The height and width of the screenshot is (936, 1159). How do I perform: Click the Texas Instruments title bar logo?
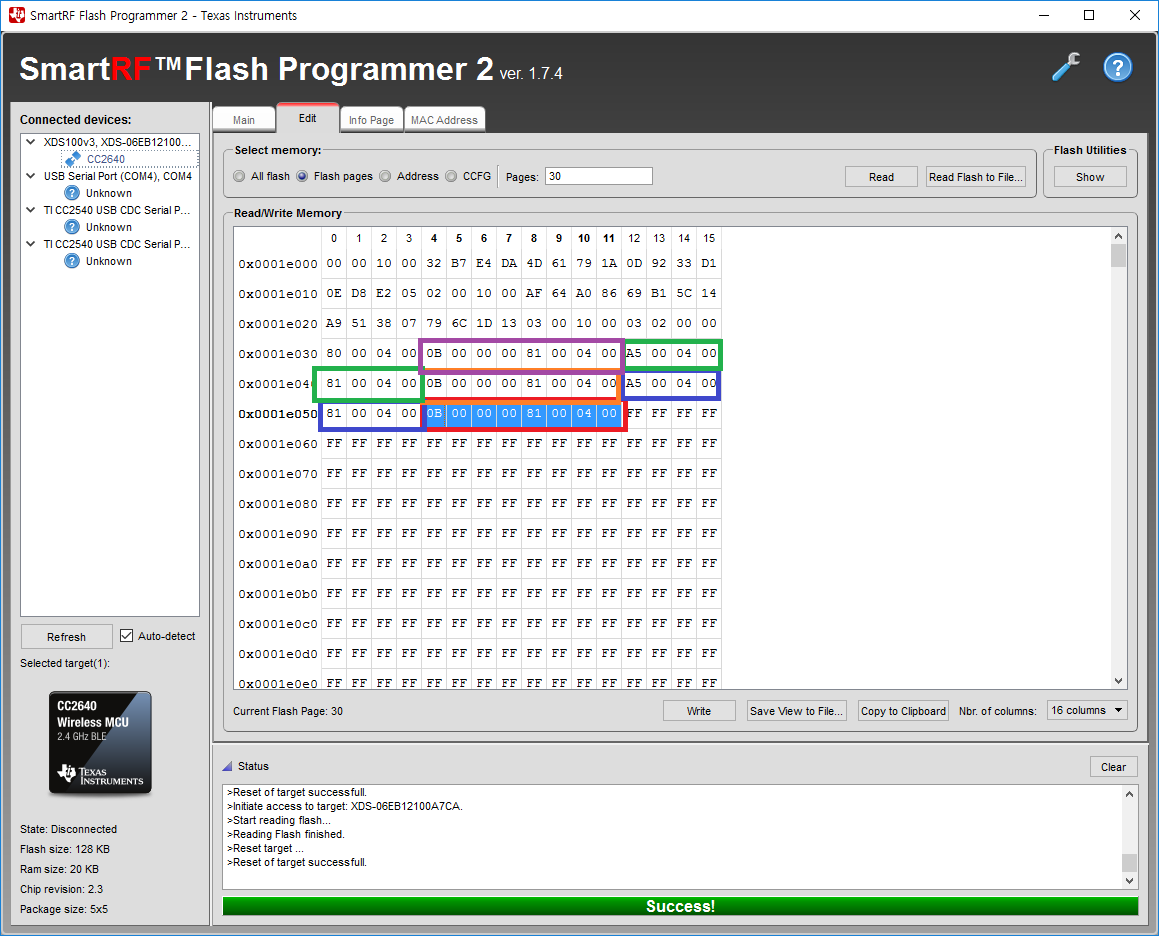pyautogui.click(x=16, y=15)
